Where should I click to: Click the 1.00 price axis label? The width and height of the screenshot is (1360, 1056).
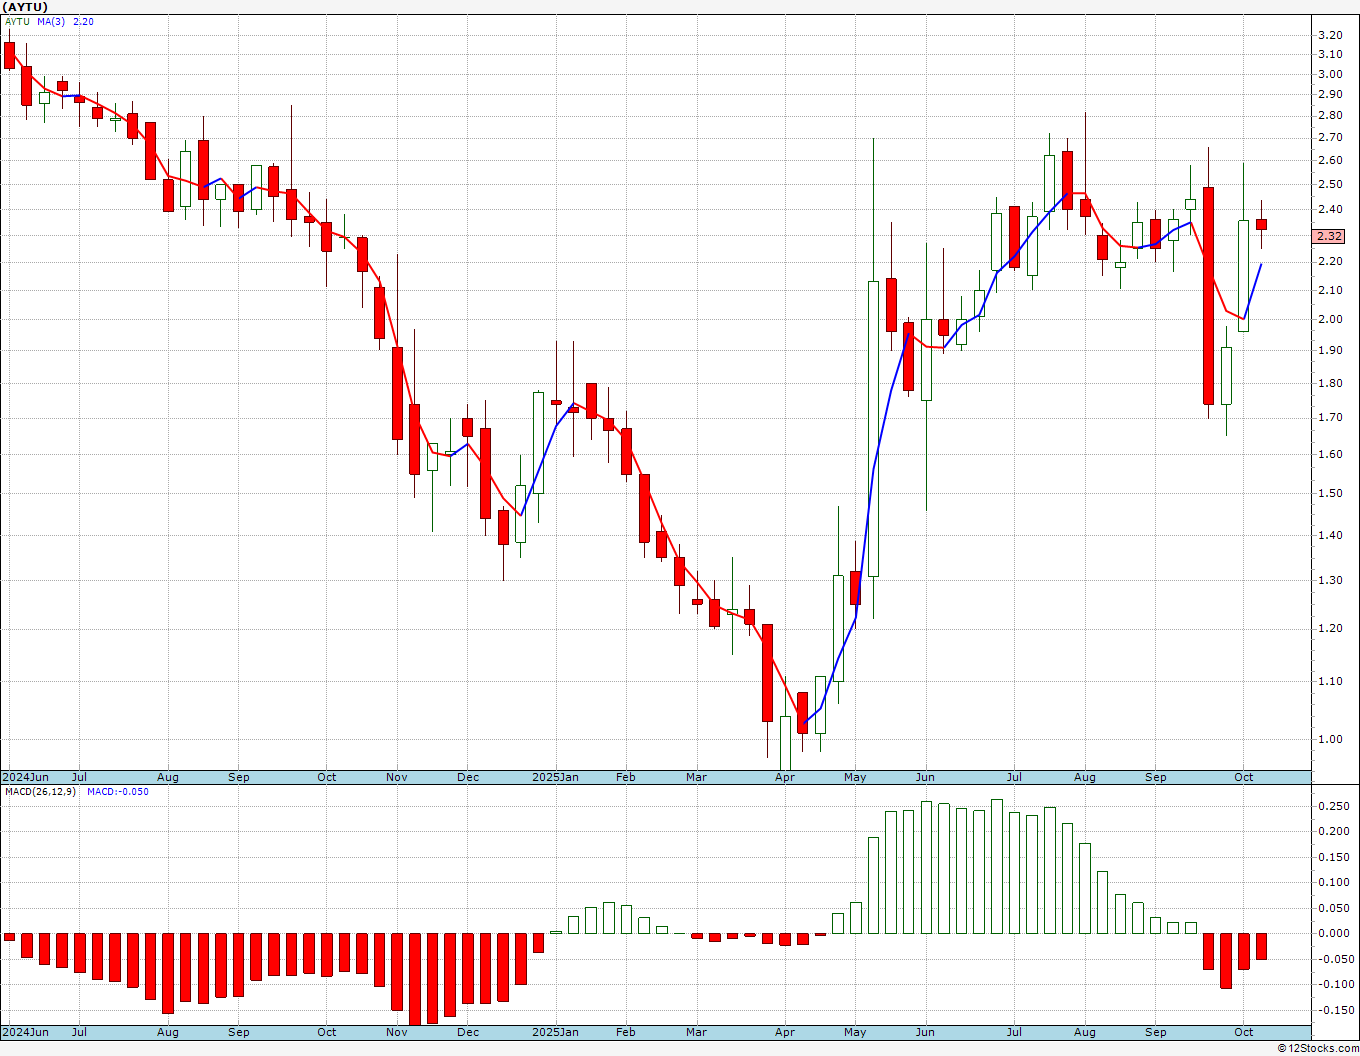[x=1330, y=740]
